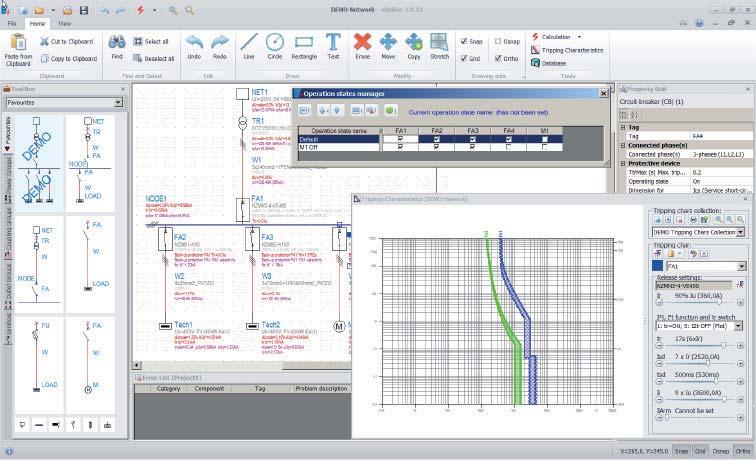Click zoom in icon in Tripping chars collection

(718, 220)
